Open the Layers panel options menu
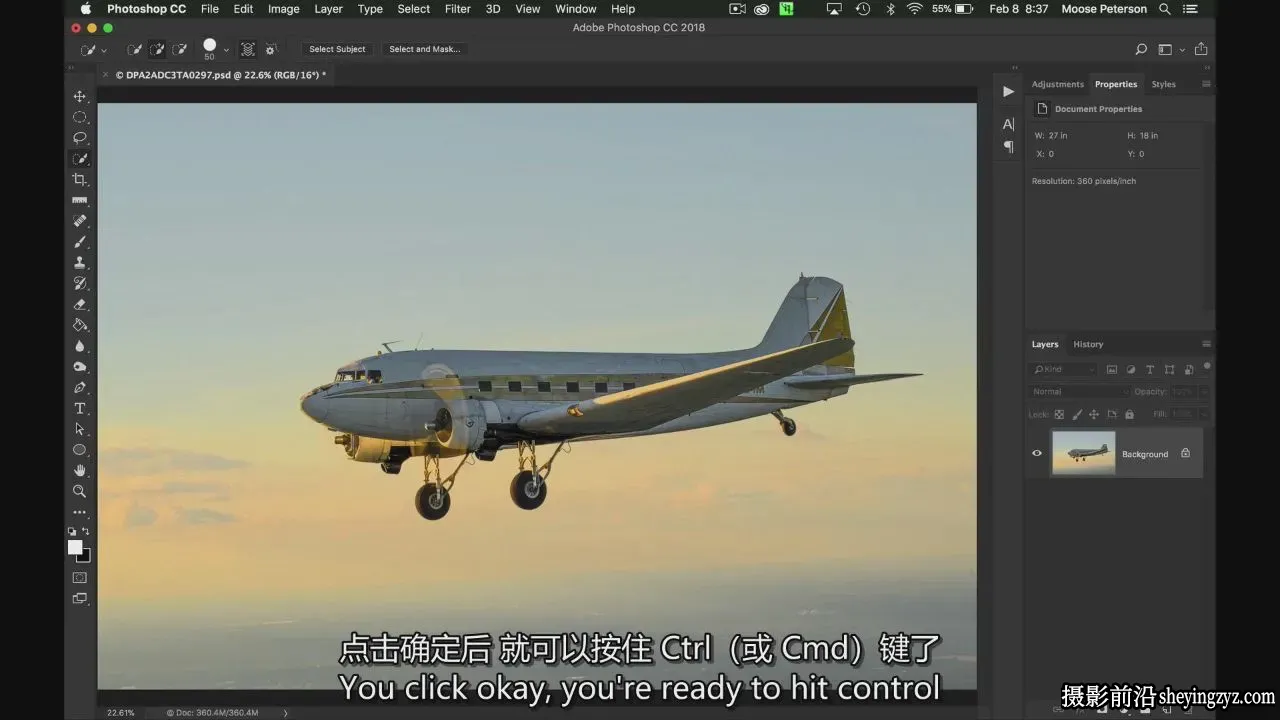 pos(1207,344)
